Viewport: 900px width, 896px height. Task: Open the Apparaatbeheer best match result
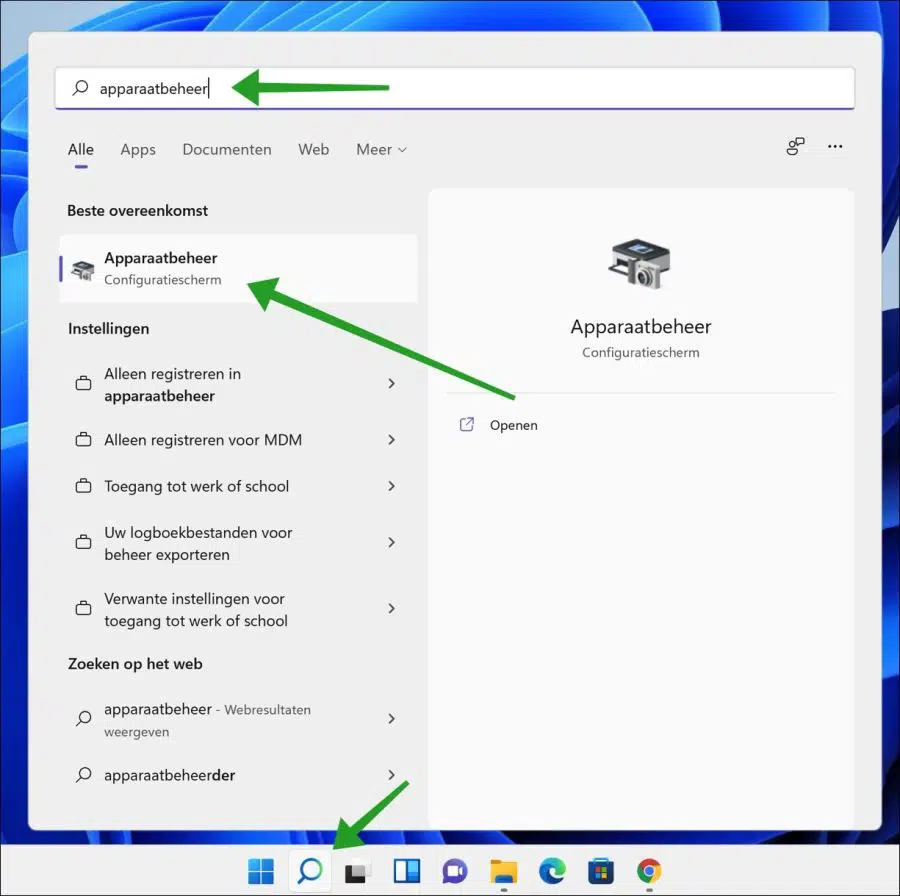[238, 269]
